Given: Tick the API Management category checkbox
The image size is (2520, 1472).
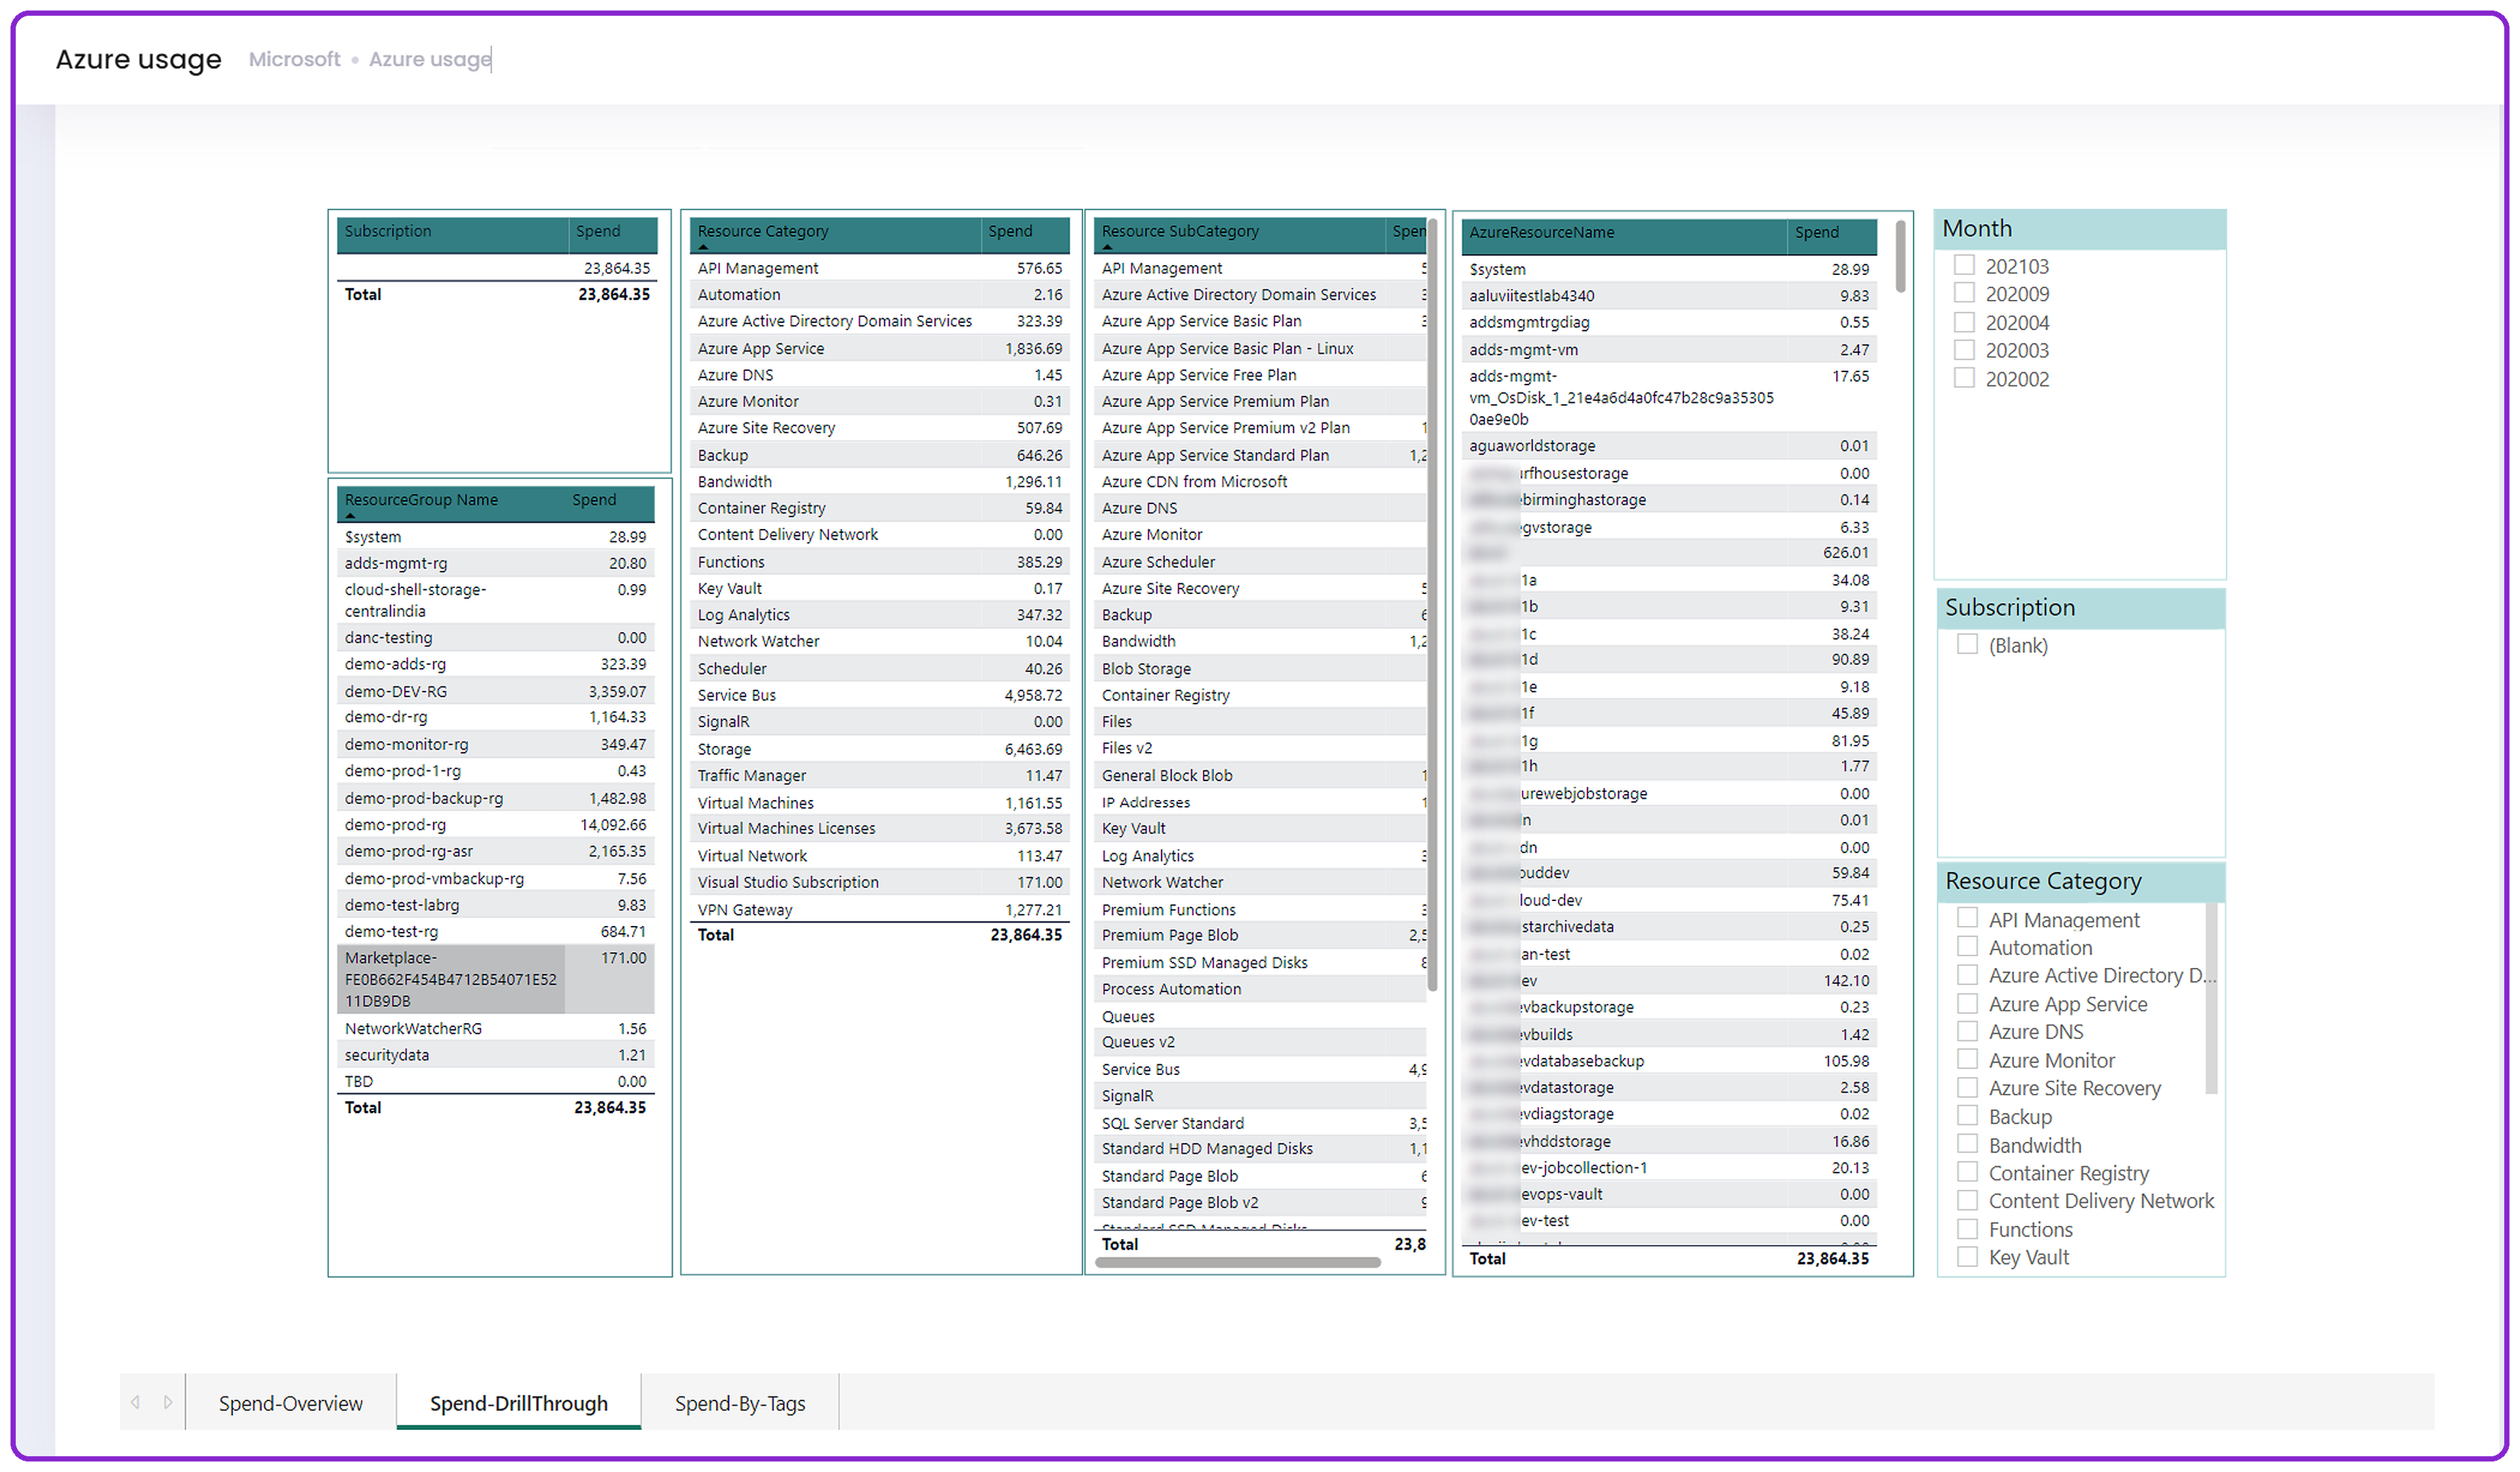Looking at the screenshot, I should point(1967,918).
